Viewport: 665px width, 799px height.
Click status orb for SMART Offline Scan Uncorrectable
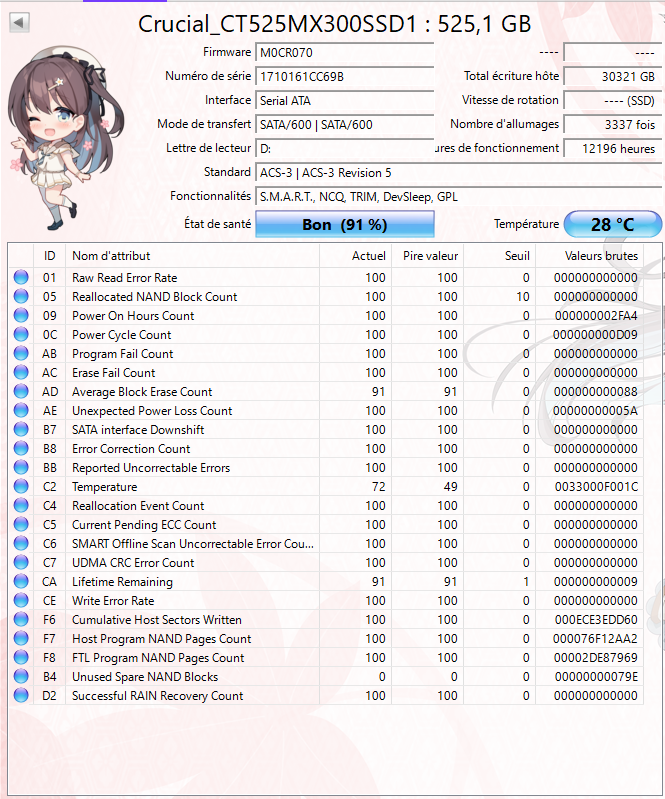[21, 544]
